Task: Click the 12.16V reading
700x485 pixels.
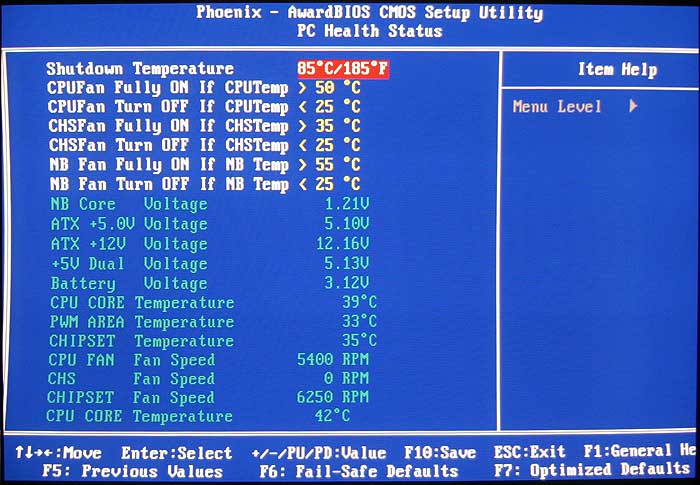Action: [x=342, y=244]
